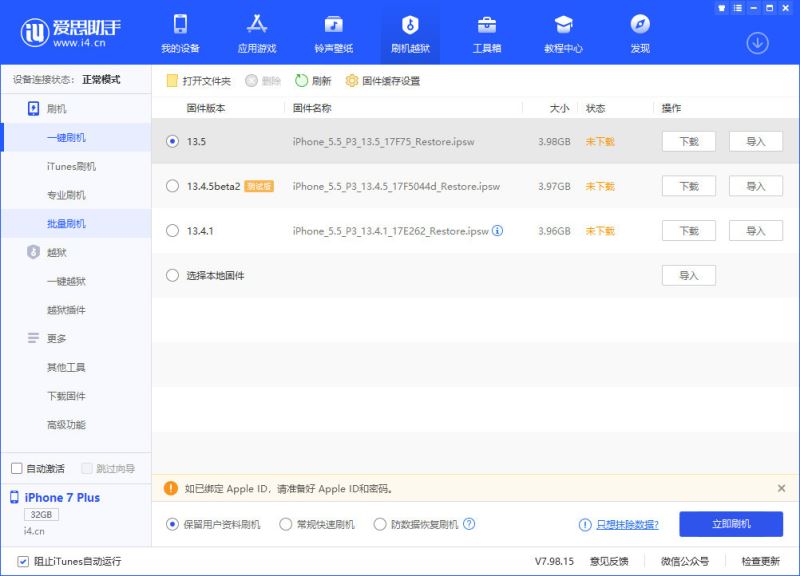Click the iPhone 7 Plus device icon

[14, 497]
